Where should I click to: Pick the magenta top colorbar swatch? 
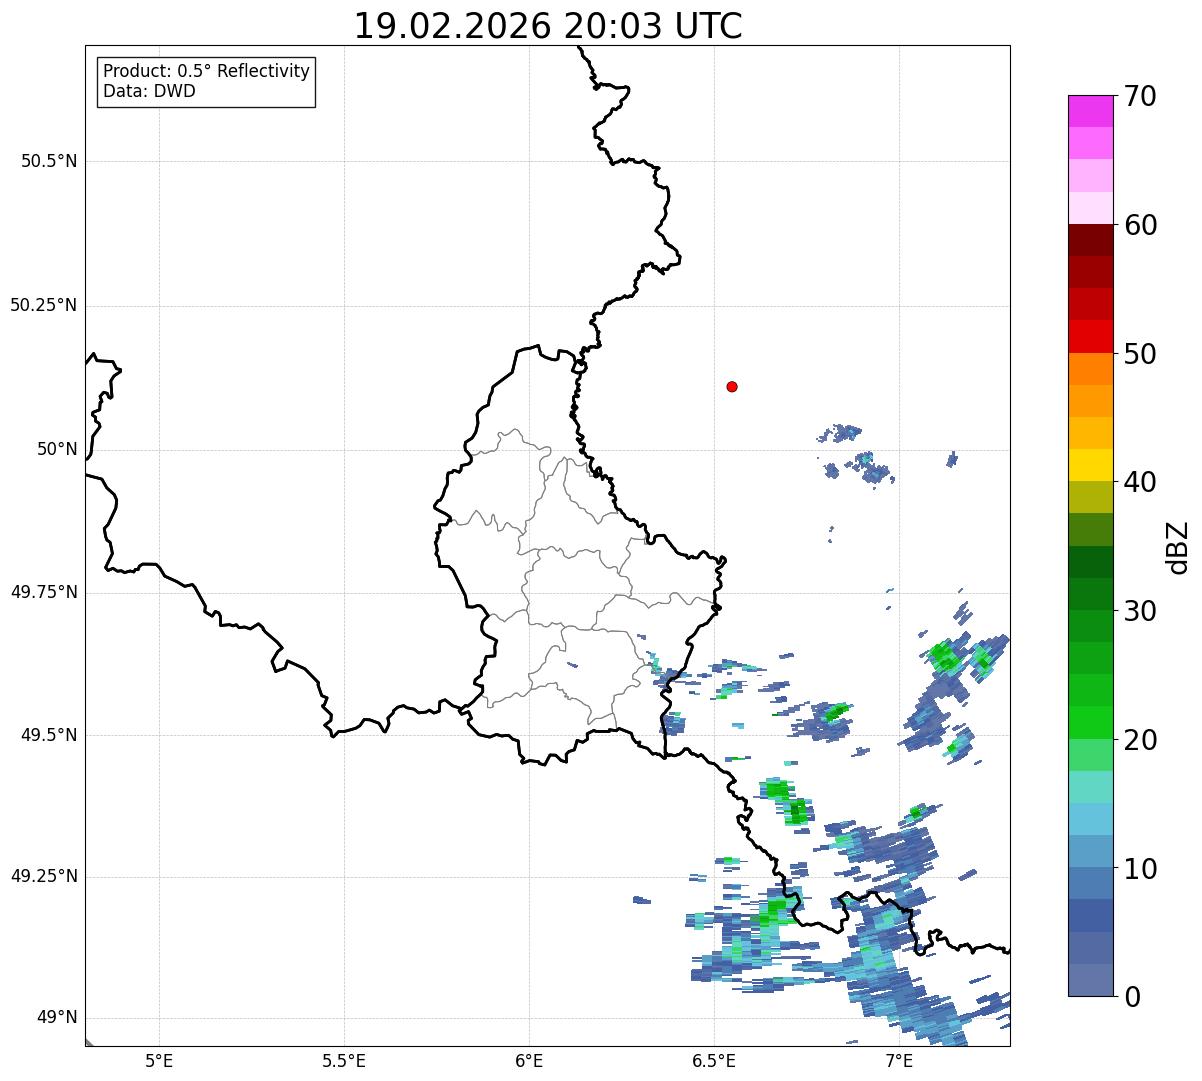(1090, 111)
